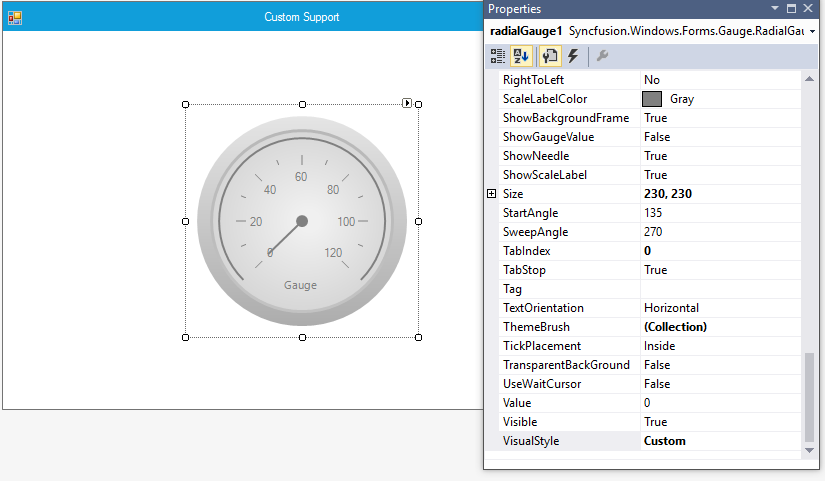Click the 60 scale label on gauge
This screenshot has height=481, width=825.
click(x=301, y=177)
